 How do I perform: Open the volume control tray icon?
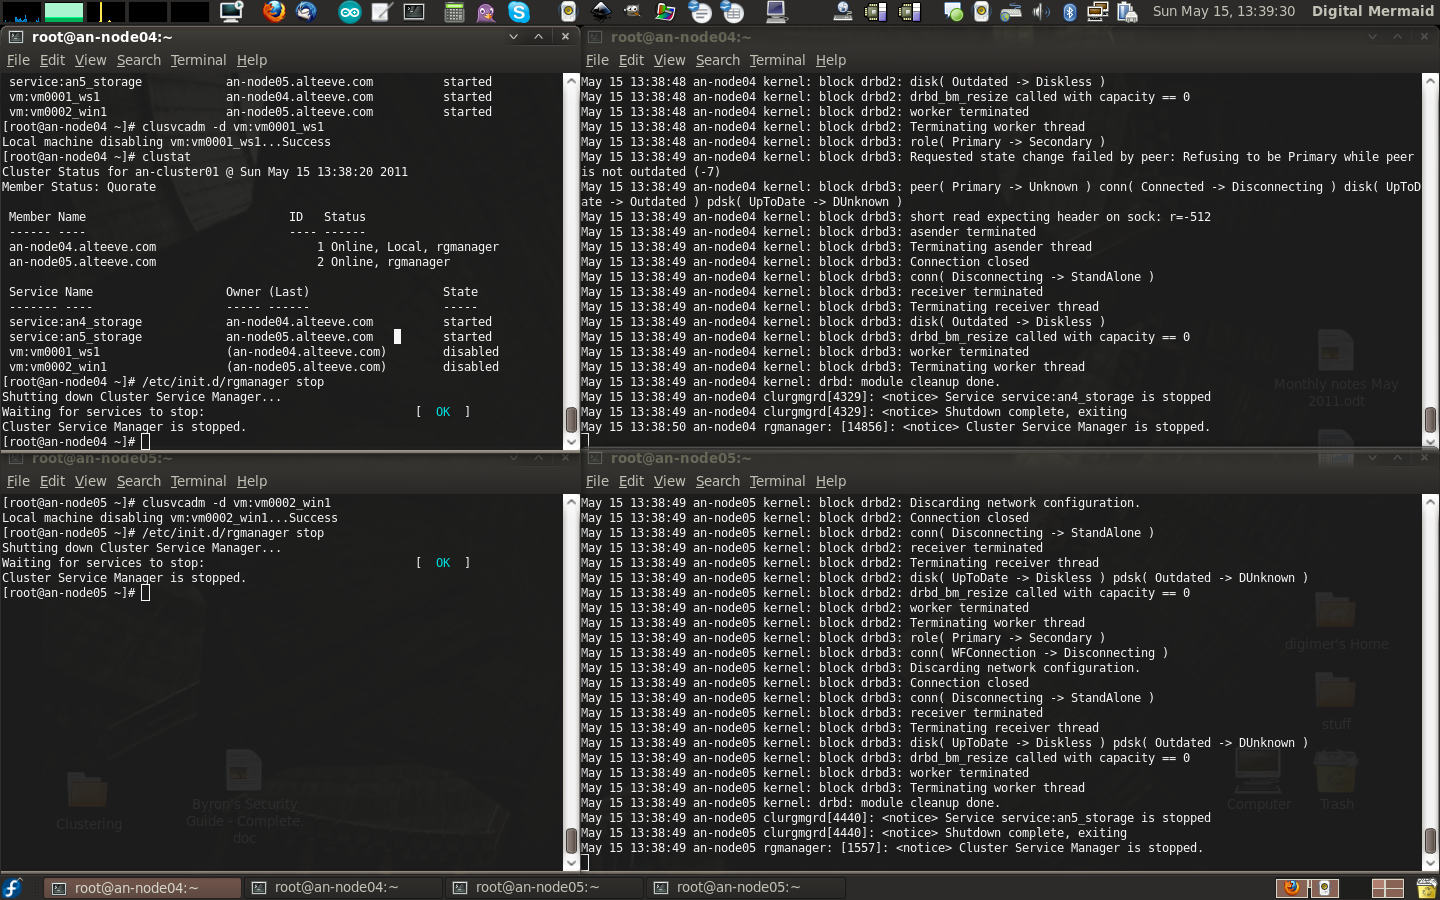1041,12
